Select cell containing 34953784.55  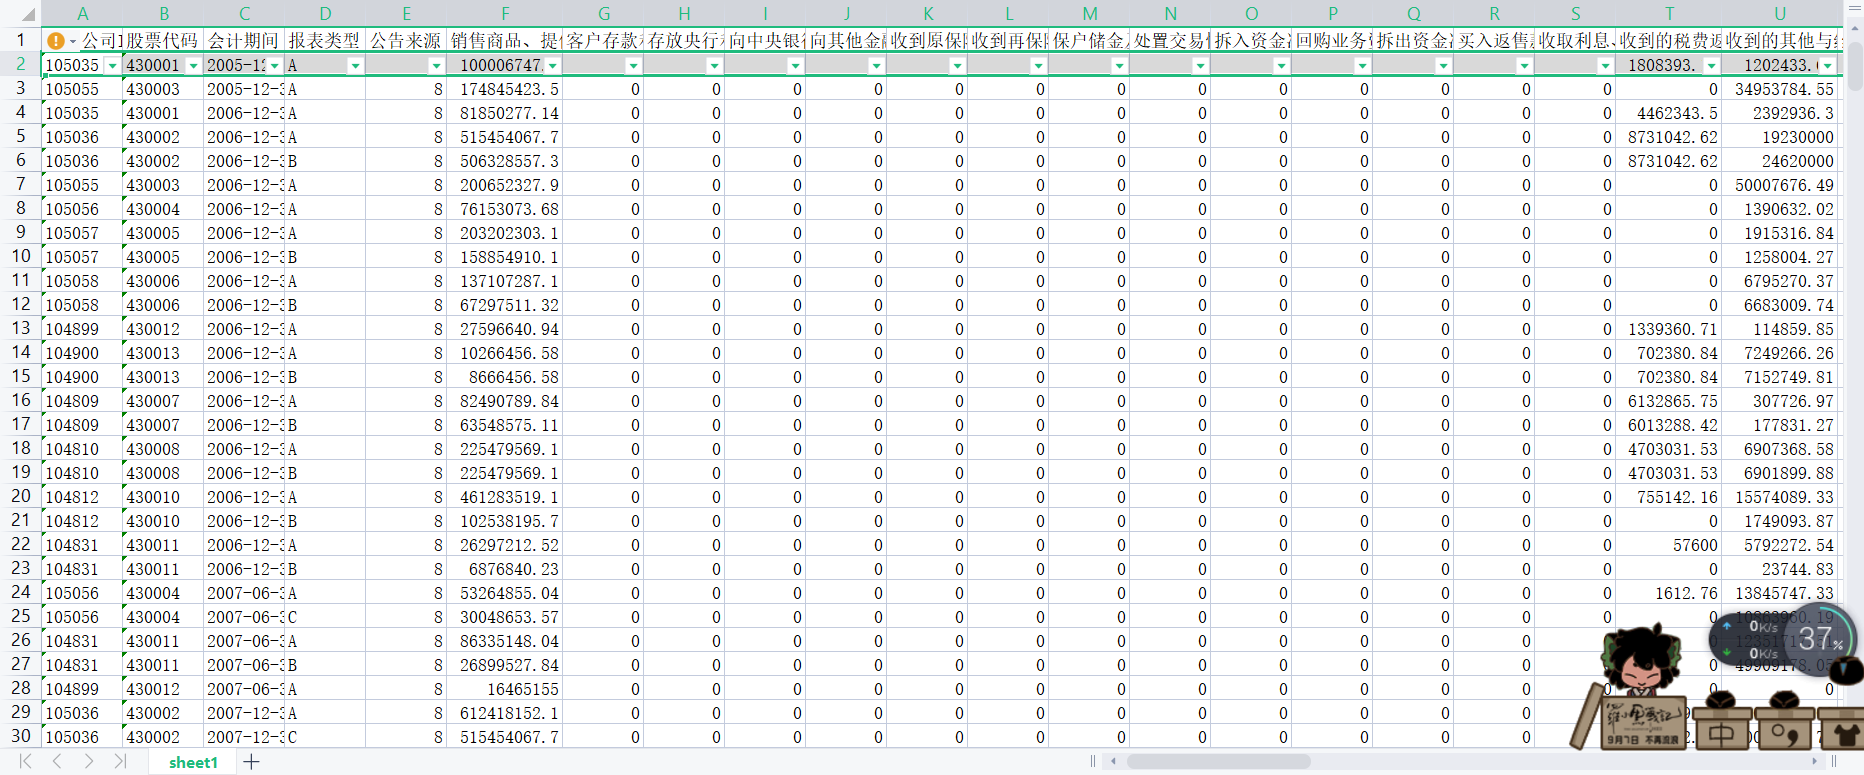pos(1780,89)
